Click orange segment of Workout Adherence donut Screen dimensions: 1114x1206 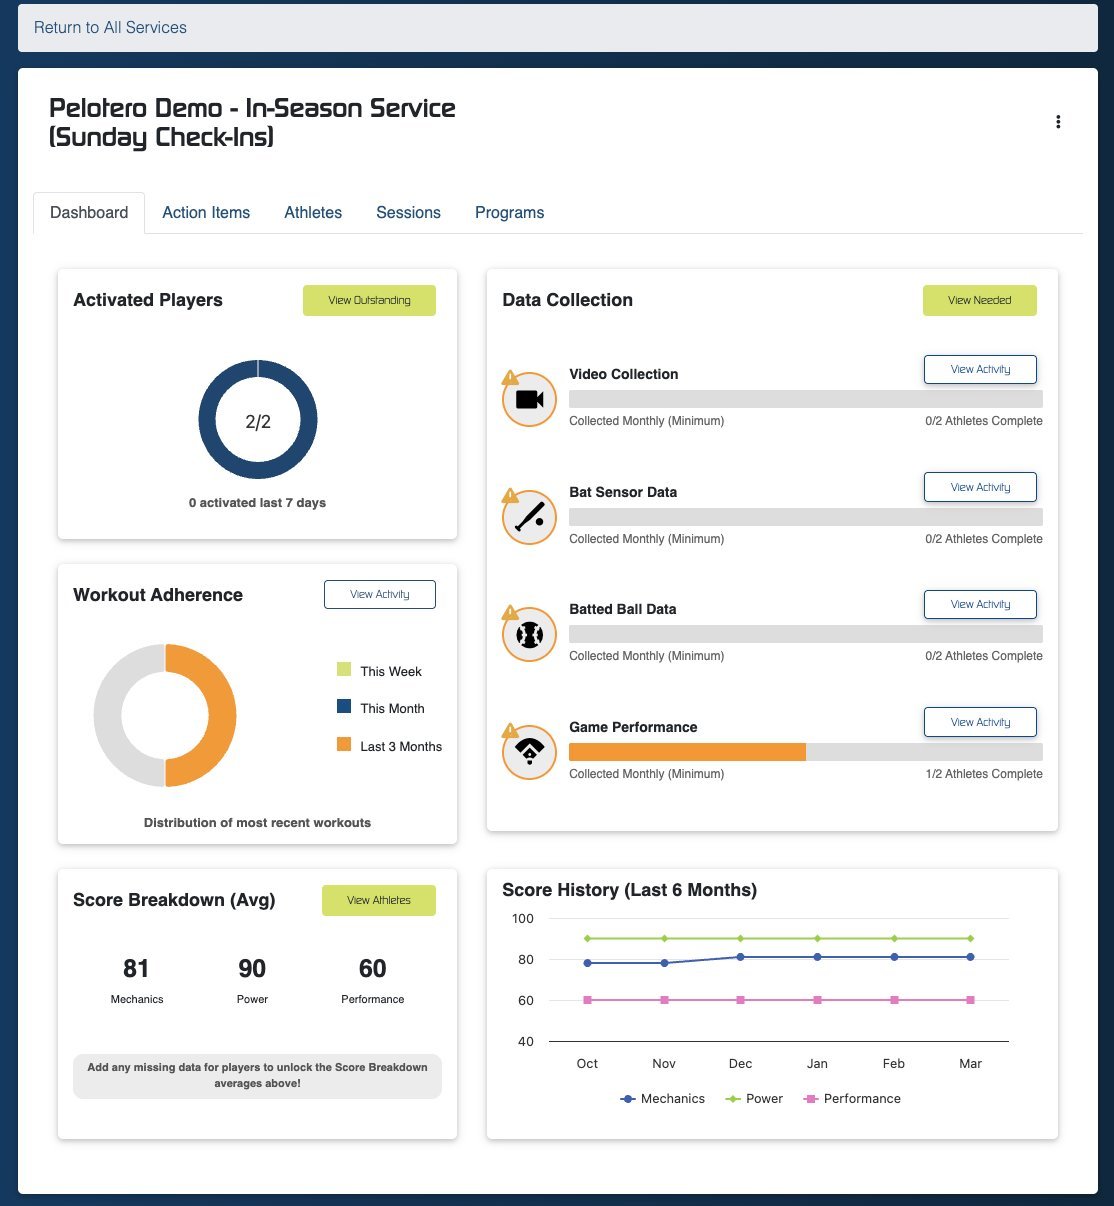point(222,716)
